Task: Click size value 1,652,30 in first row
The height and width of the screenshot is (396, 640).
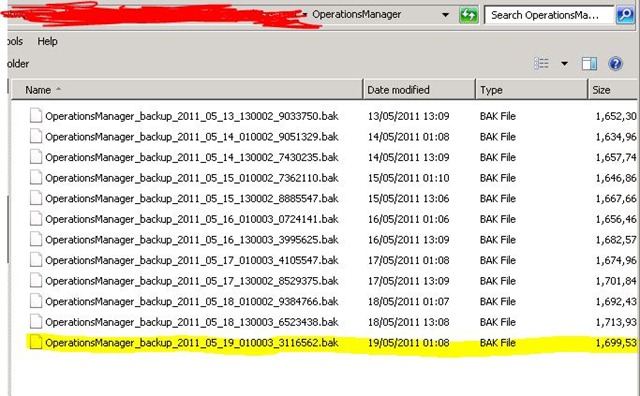Action: click(616, 116)
